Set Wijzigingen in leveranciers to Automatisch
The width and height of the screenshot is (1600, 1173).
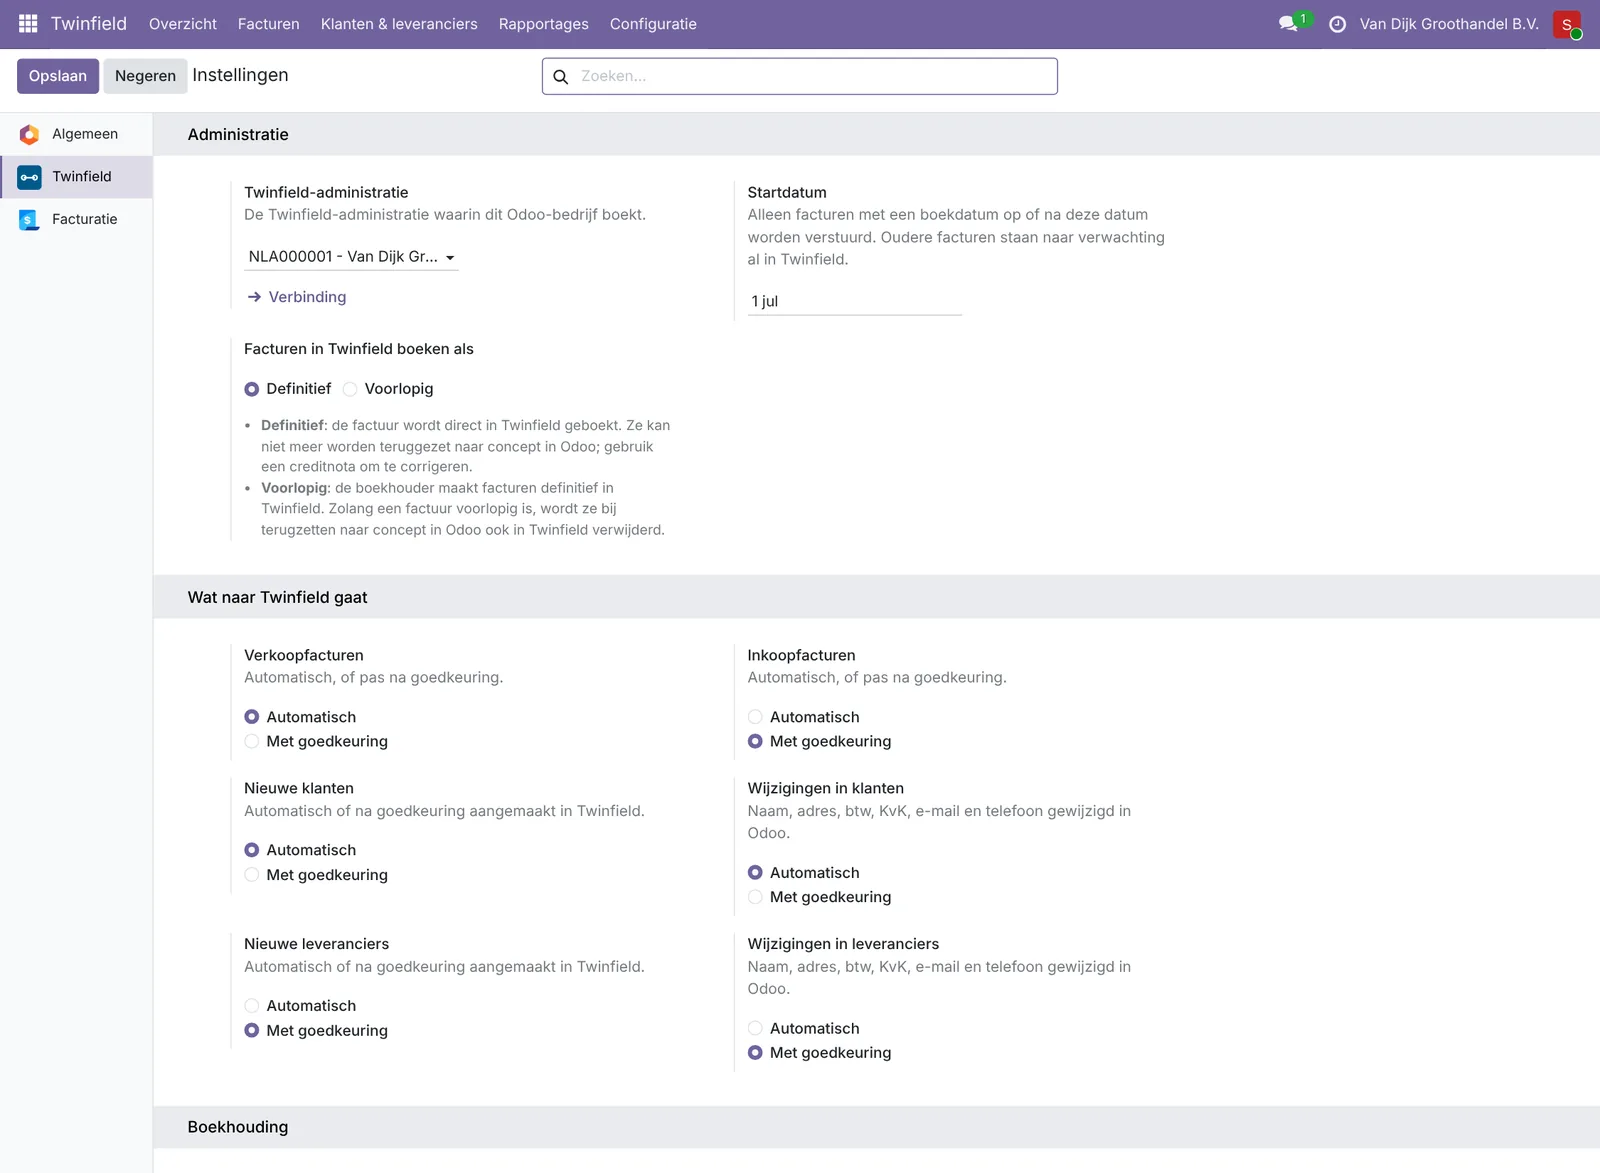pos(755,1028)
